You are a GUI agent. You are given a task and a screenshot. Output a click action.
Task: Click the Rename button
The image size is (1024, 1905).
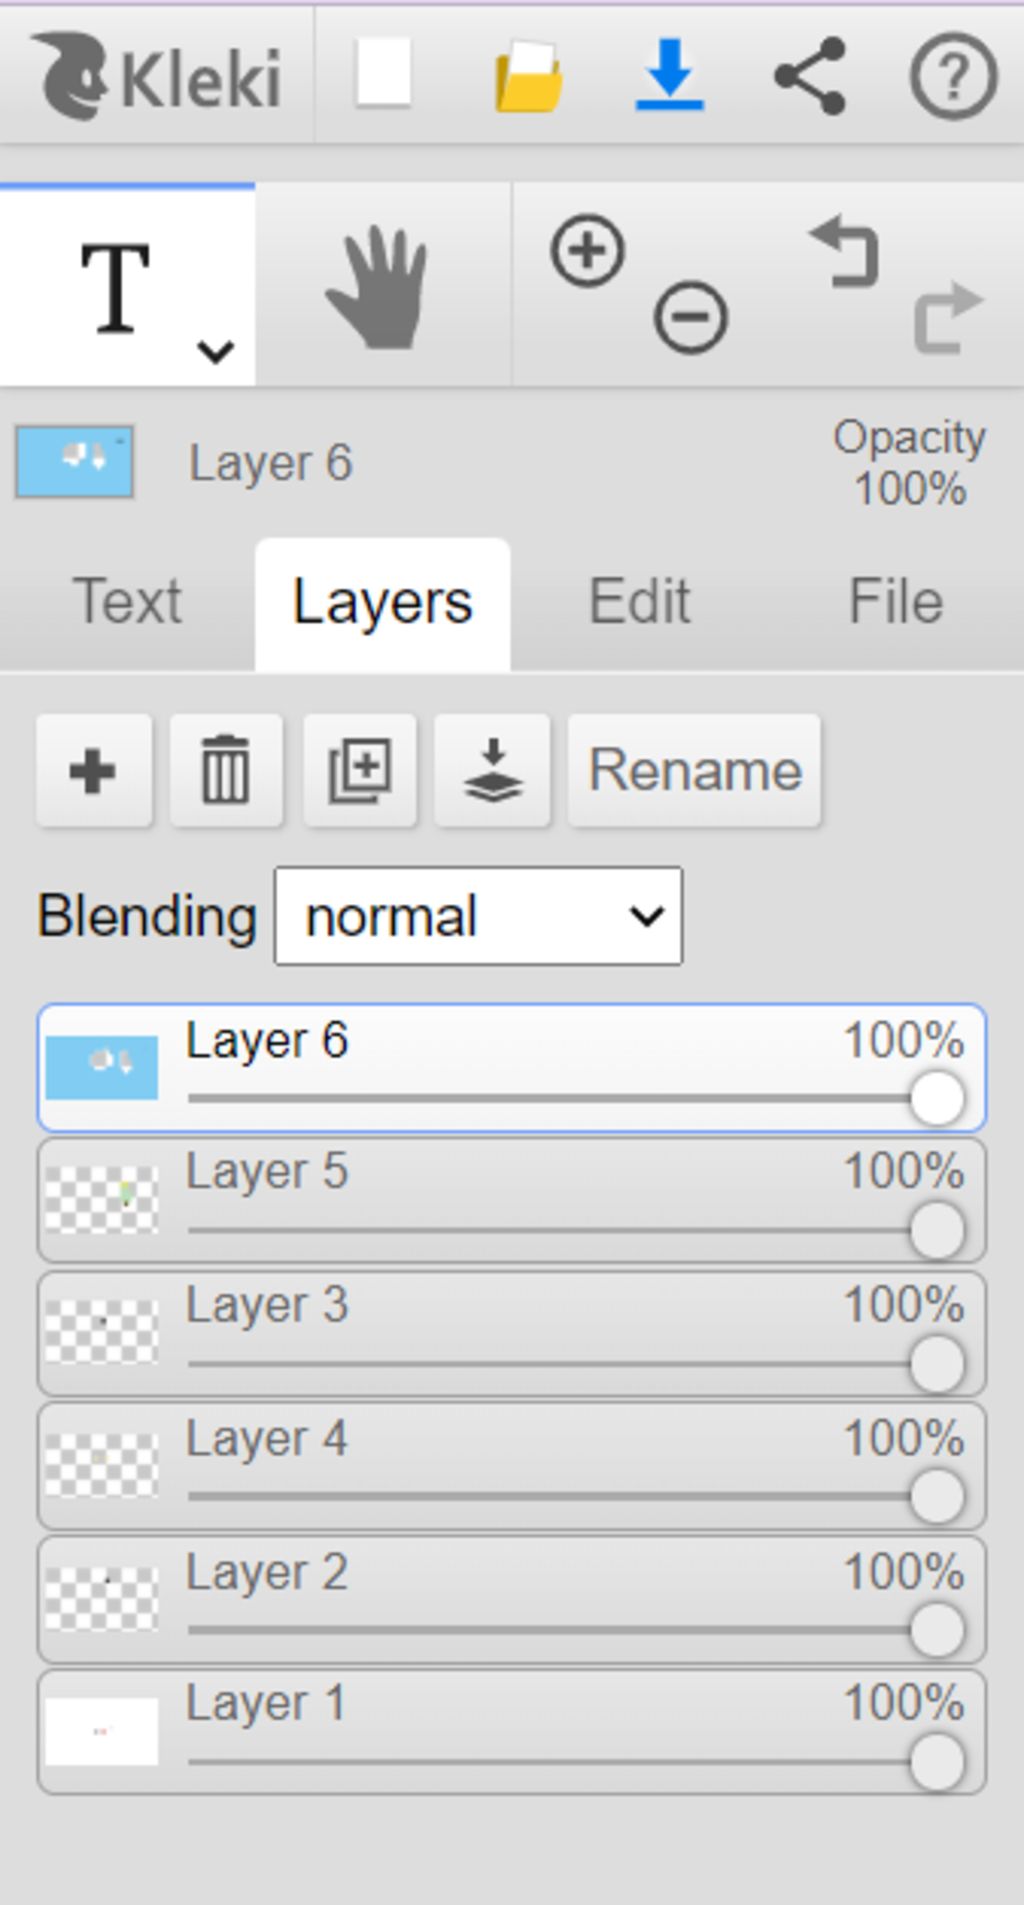tap(695, 771)
